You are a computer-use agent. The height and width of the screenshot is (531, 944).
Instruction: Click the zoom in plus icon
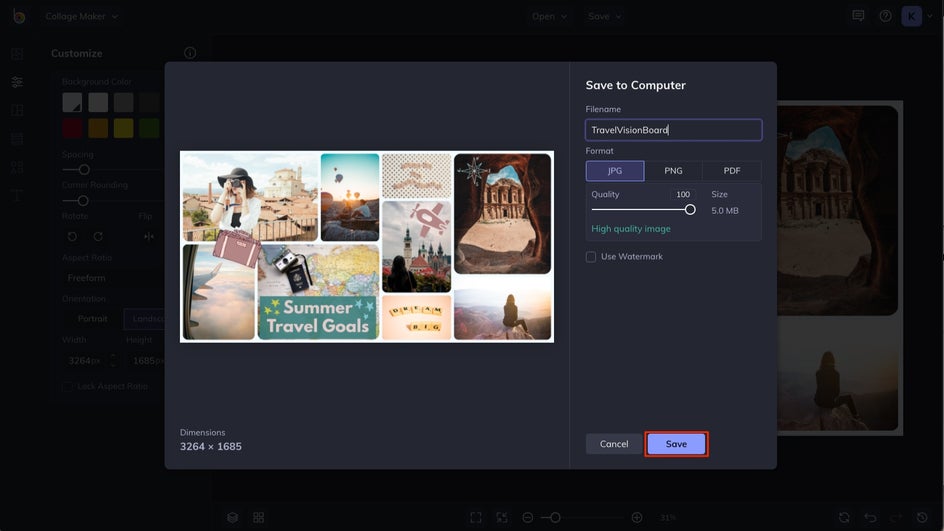636,518
